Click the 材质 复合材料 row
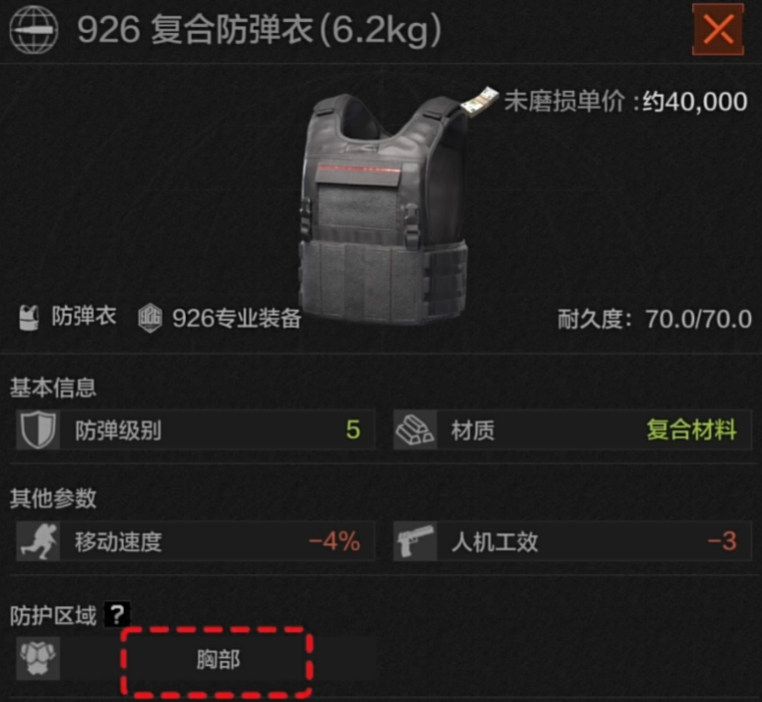Screen dimensions: 762x702 pyautogui.click(x=572, y=430)
